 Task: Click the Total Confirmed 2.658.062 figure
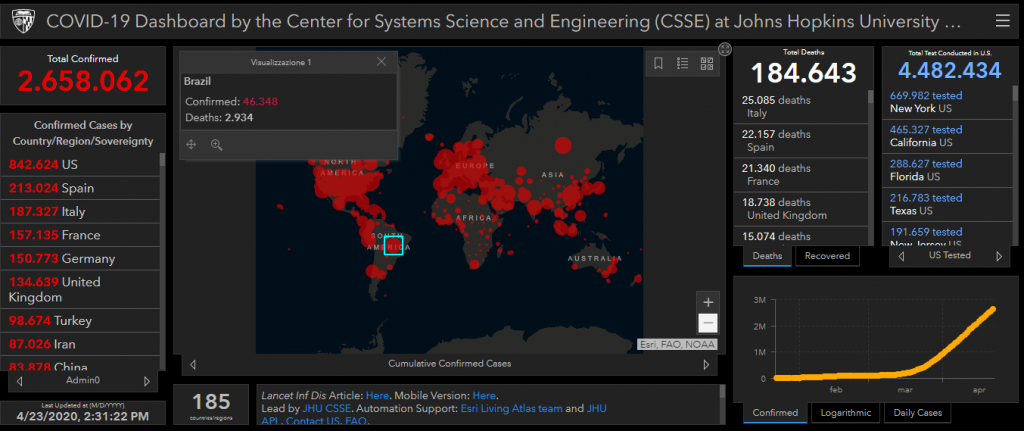(x=83, y=81)
